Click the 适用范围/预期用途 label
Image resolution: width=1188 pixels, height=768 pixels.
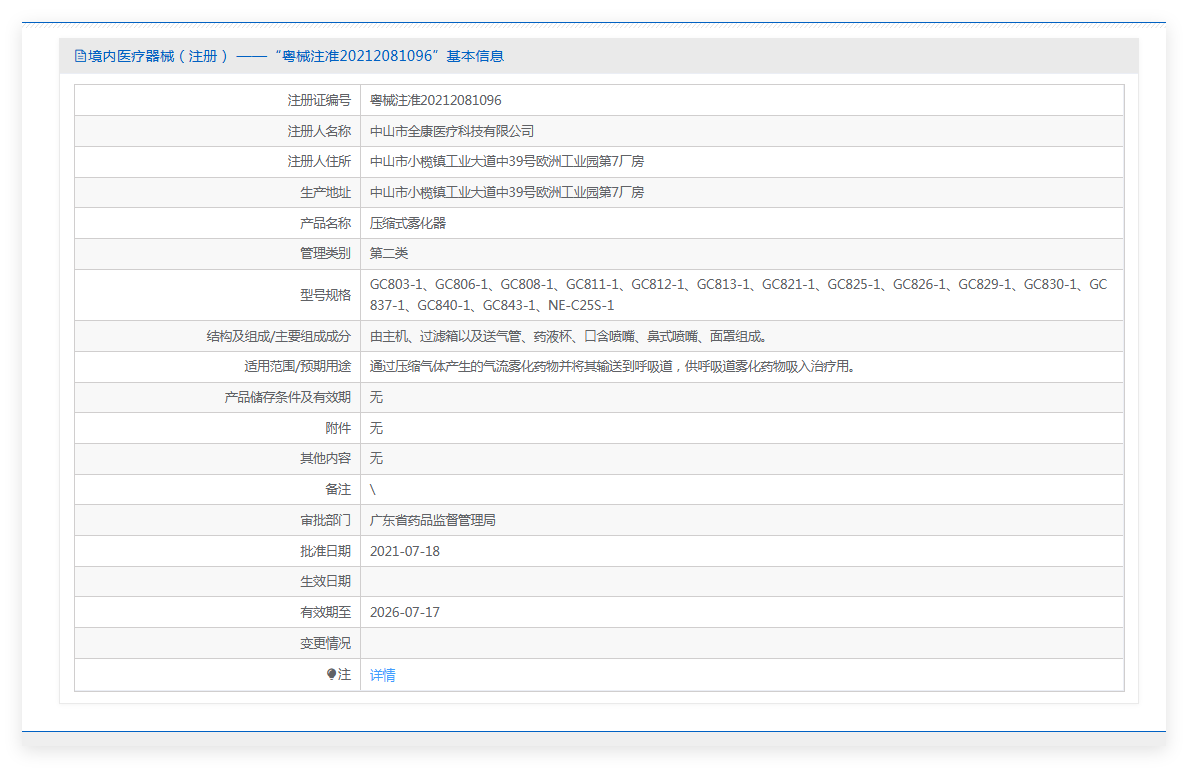coord(298,367)
